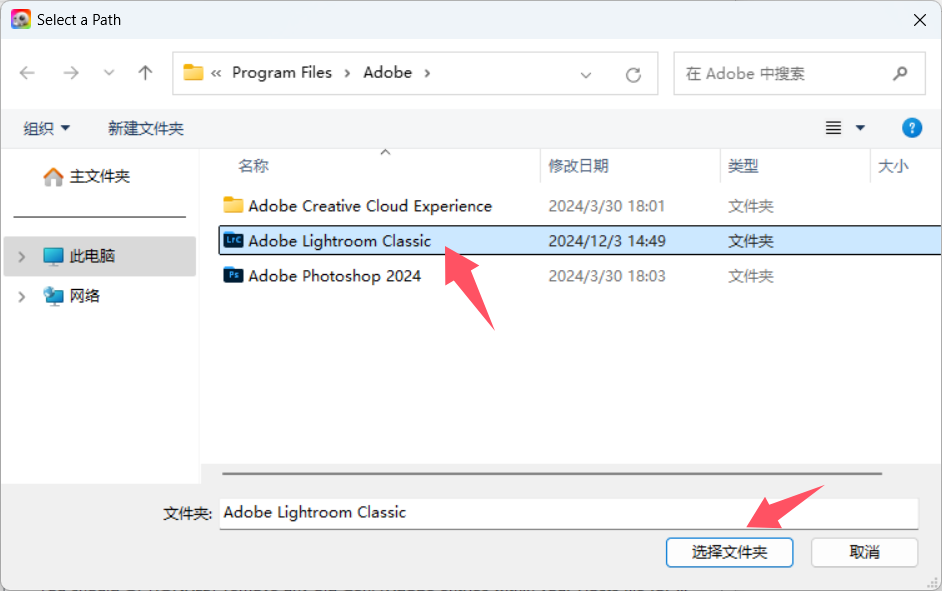The height and width of the screenshot is (591, 942).
Task: Click the 选择文件夹 button
Action: (x=729, y=552)
